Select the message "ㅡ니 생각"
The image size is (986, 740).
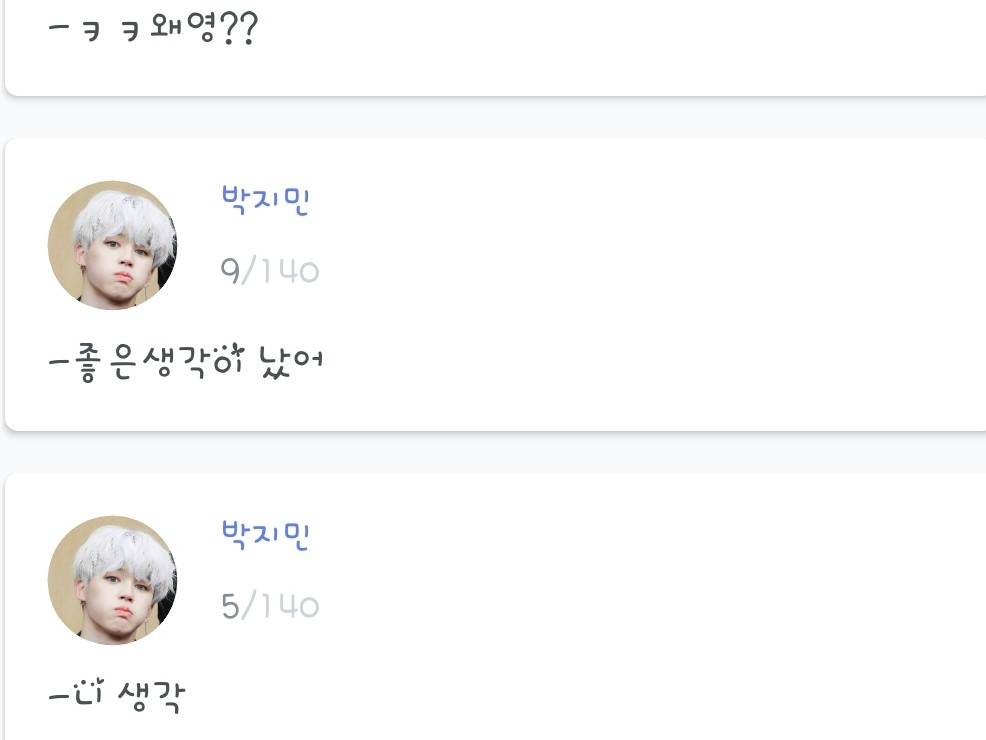117,693
